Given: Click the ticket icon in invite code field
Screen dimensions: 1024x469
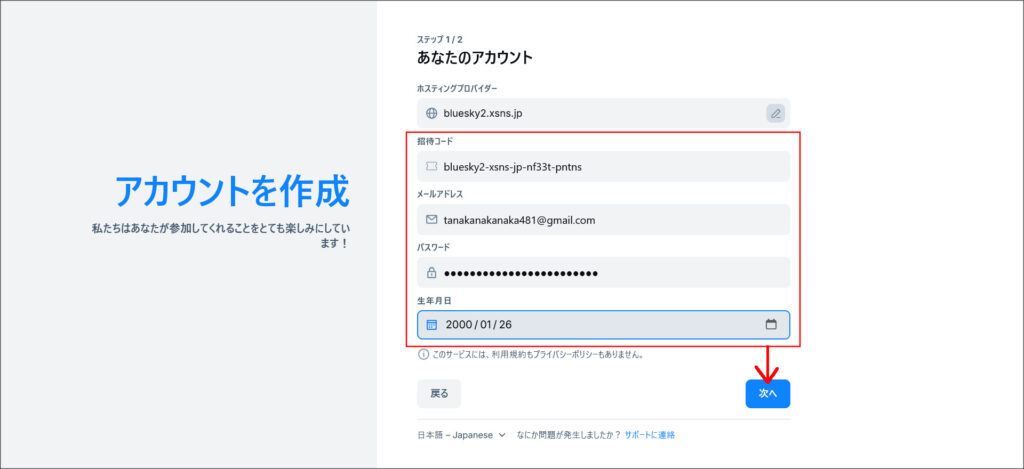Looking at the screenshot, I should click(x=431, y=167).
